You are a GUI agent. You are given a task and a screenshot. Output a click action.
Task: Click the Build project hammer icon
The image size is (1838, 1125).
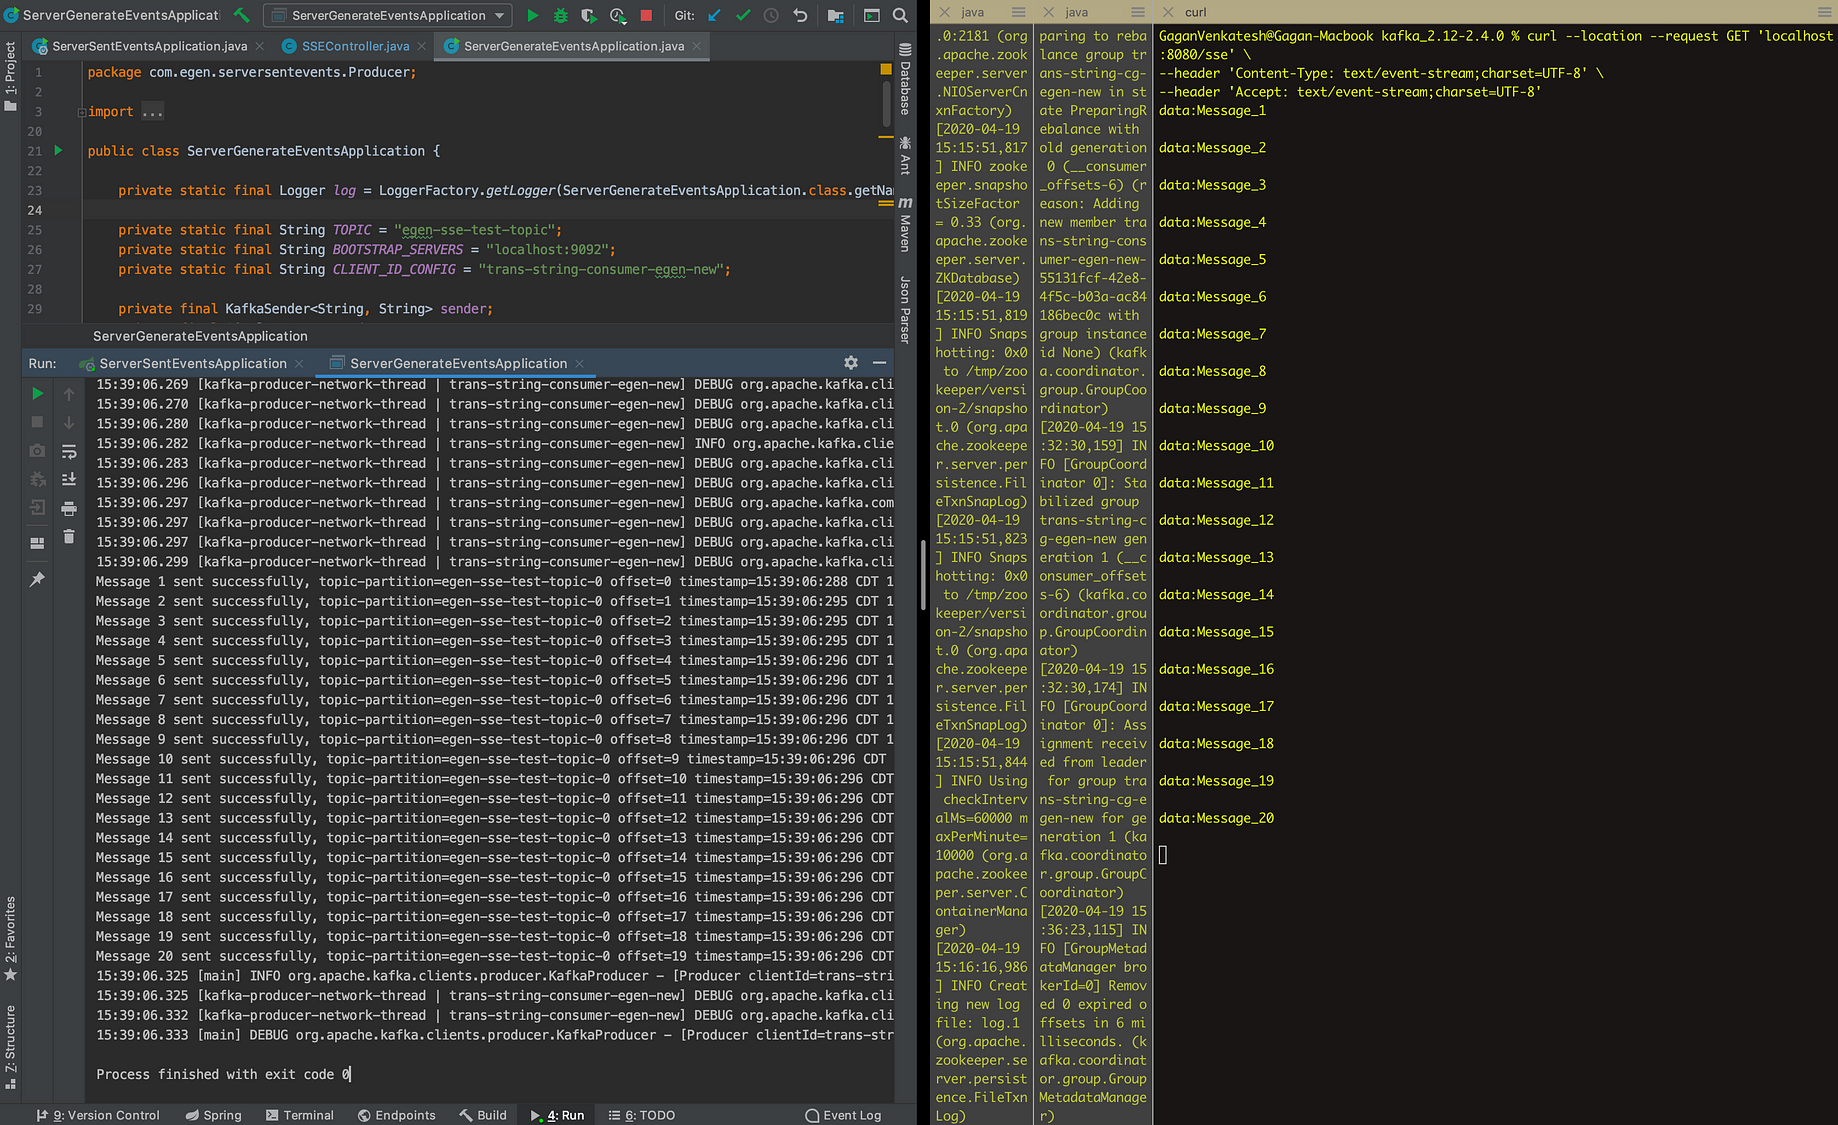coord(241,15)
